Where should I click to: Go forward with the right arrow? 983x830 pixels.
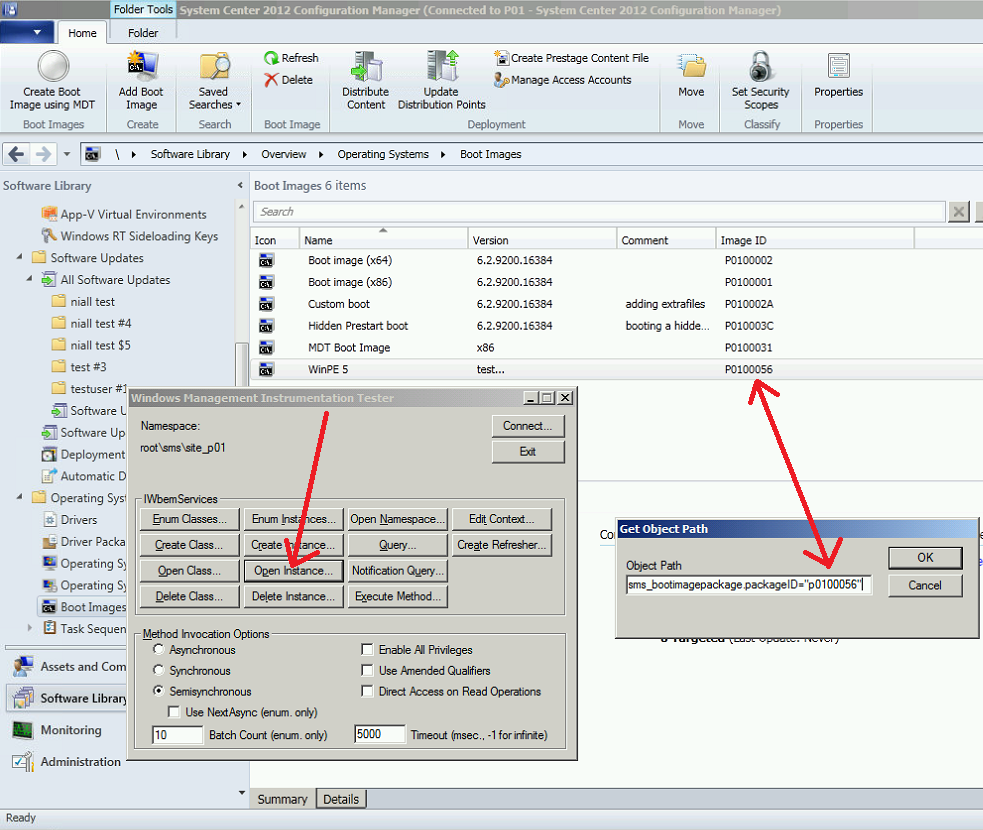[43, 154]
